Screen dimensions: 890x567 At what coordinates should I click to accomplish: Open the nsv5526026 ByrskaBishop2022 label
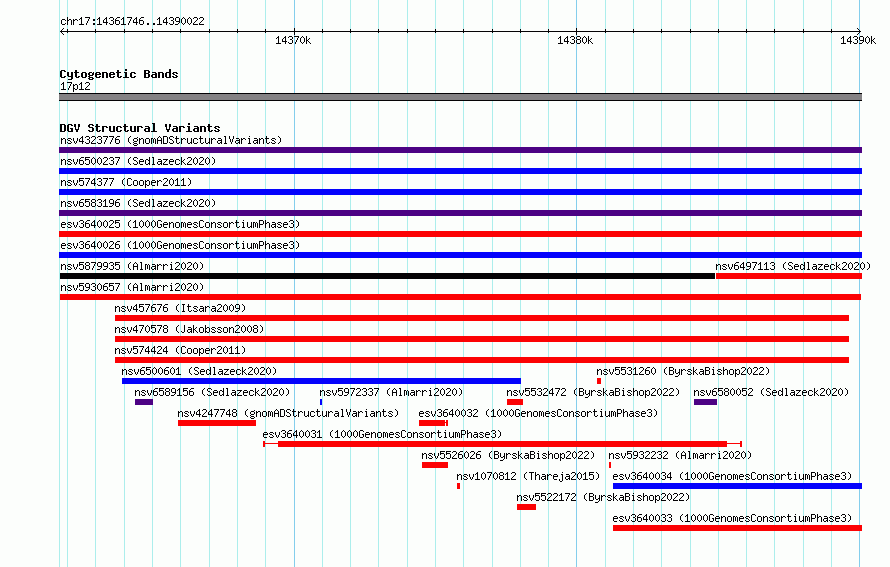coord(508,455)
